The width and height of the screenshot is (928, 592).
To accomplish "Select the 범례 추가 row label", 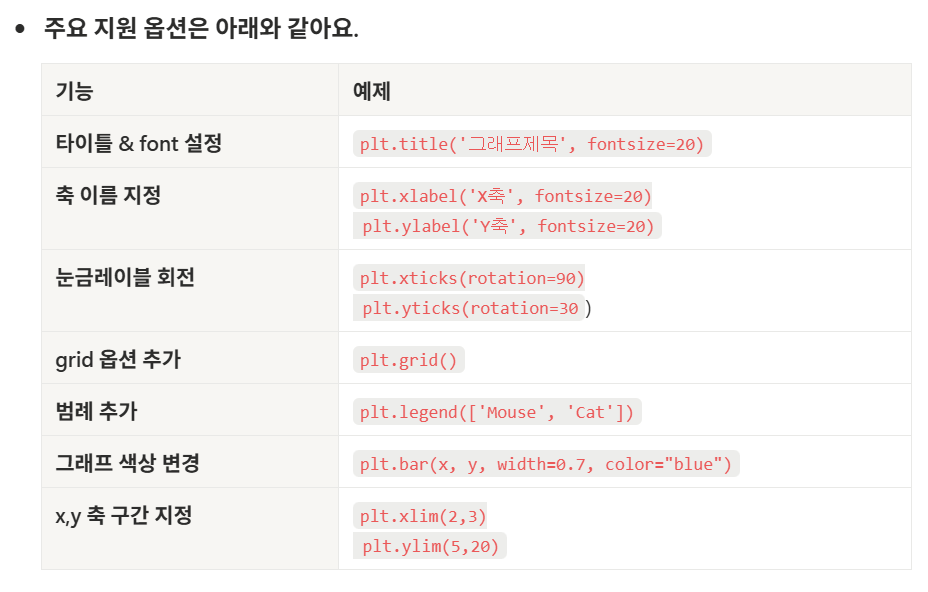I will [90, 410].
